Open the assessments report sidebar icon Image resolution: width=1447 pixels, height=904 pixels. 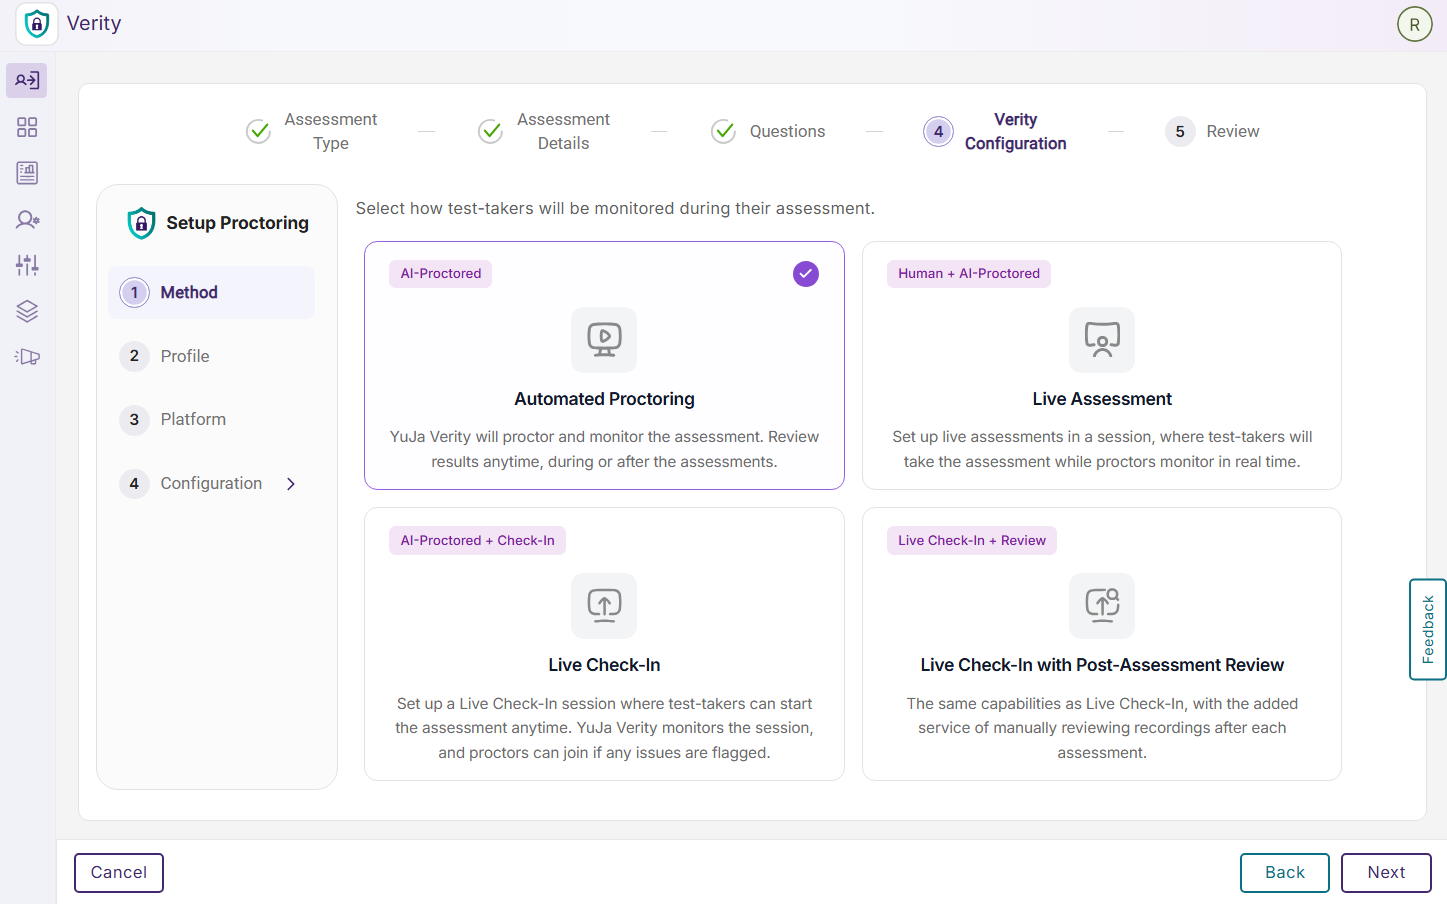27,173
